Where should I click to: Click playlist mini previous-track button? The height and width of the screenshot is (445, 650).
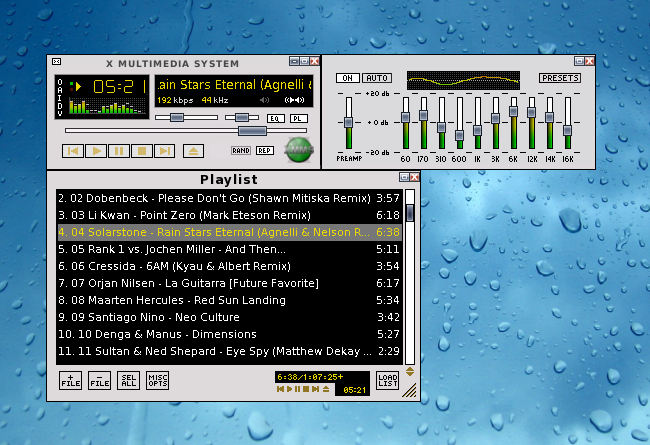click(280, 389)
